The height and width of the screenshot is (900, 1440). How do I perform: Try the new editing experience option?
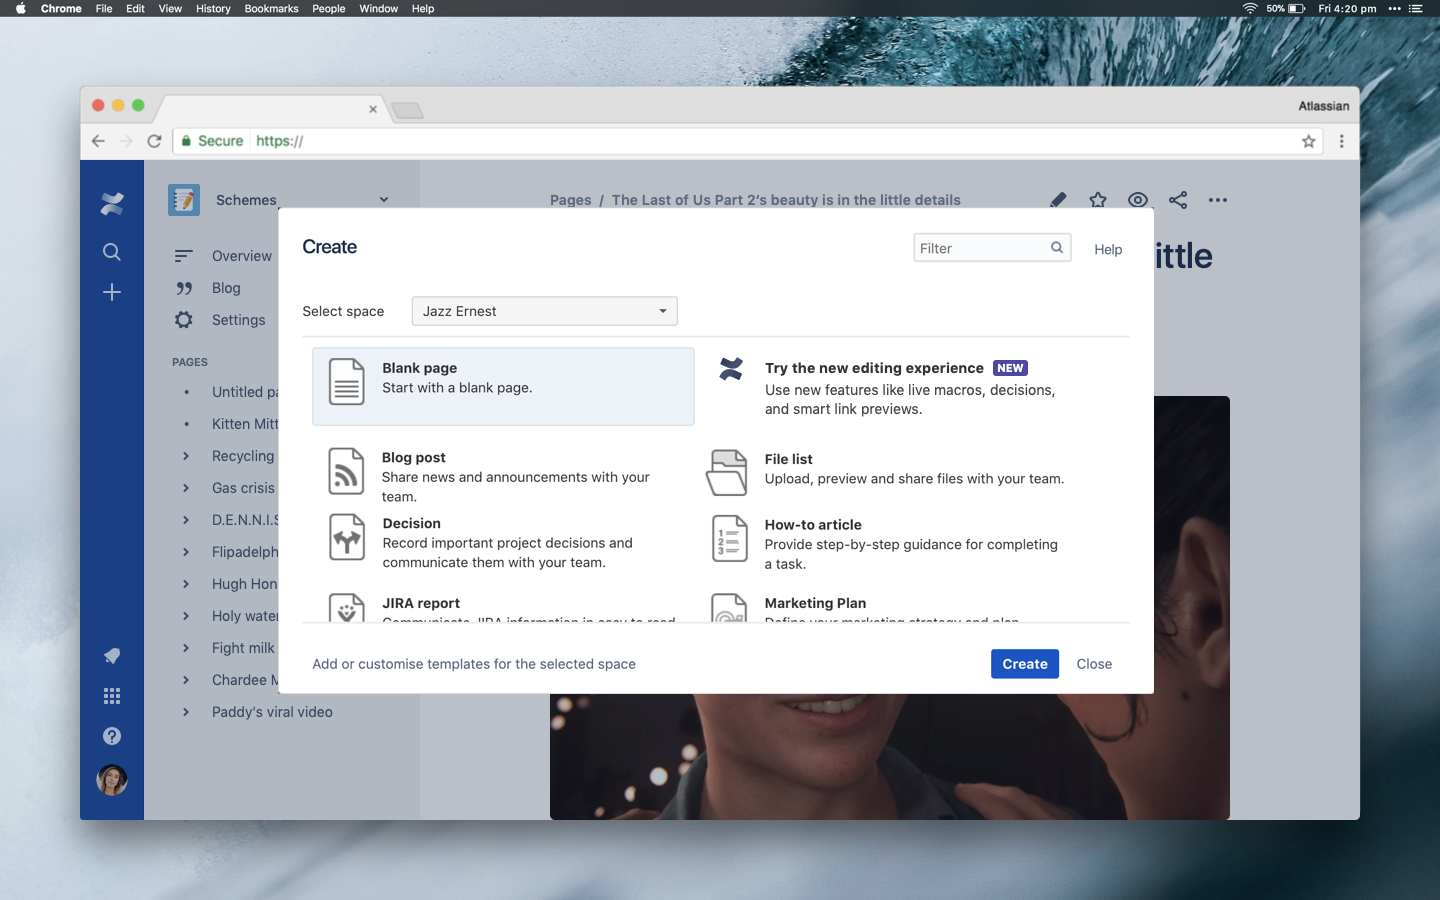[887, 388]
